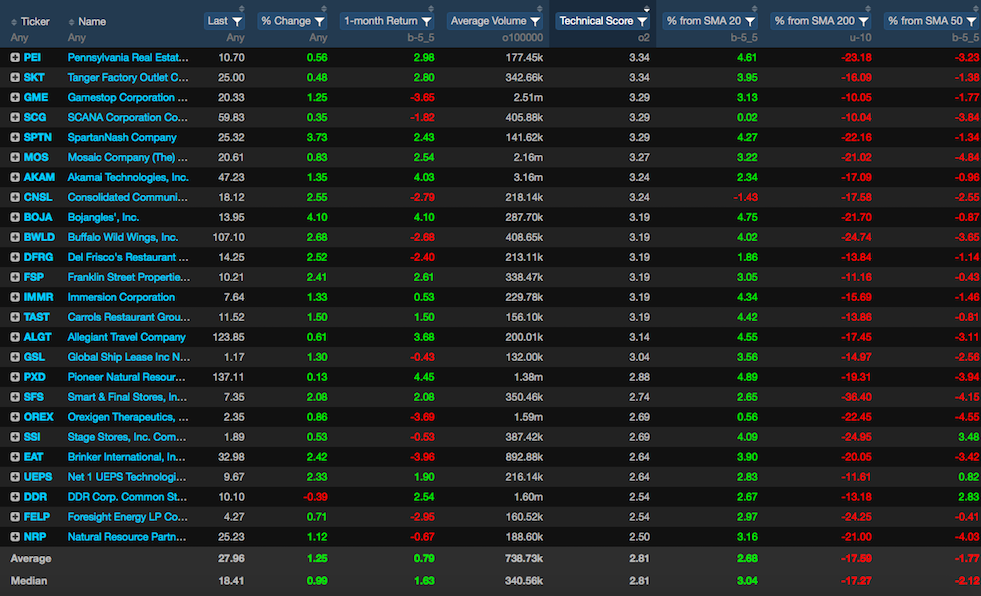Open the GME ticker link
Screen dimensions: 981x596
[x=36, y=98]
